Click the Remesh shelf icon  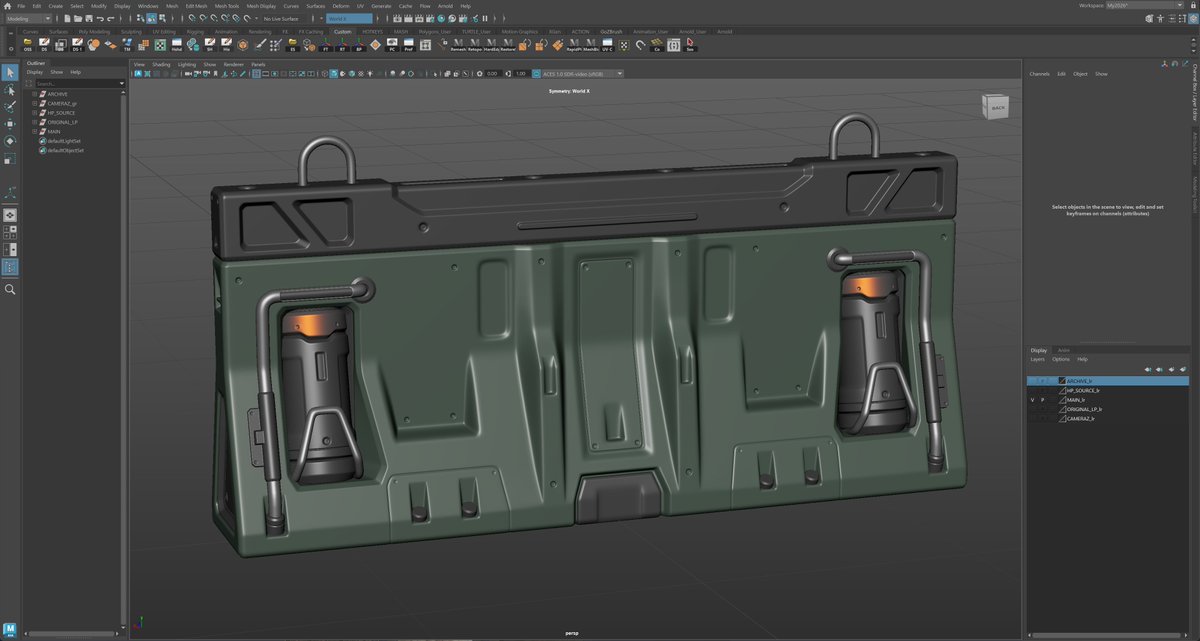(458, 45)
